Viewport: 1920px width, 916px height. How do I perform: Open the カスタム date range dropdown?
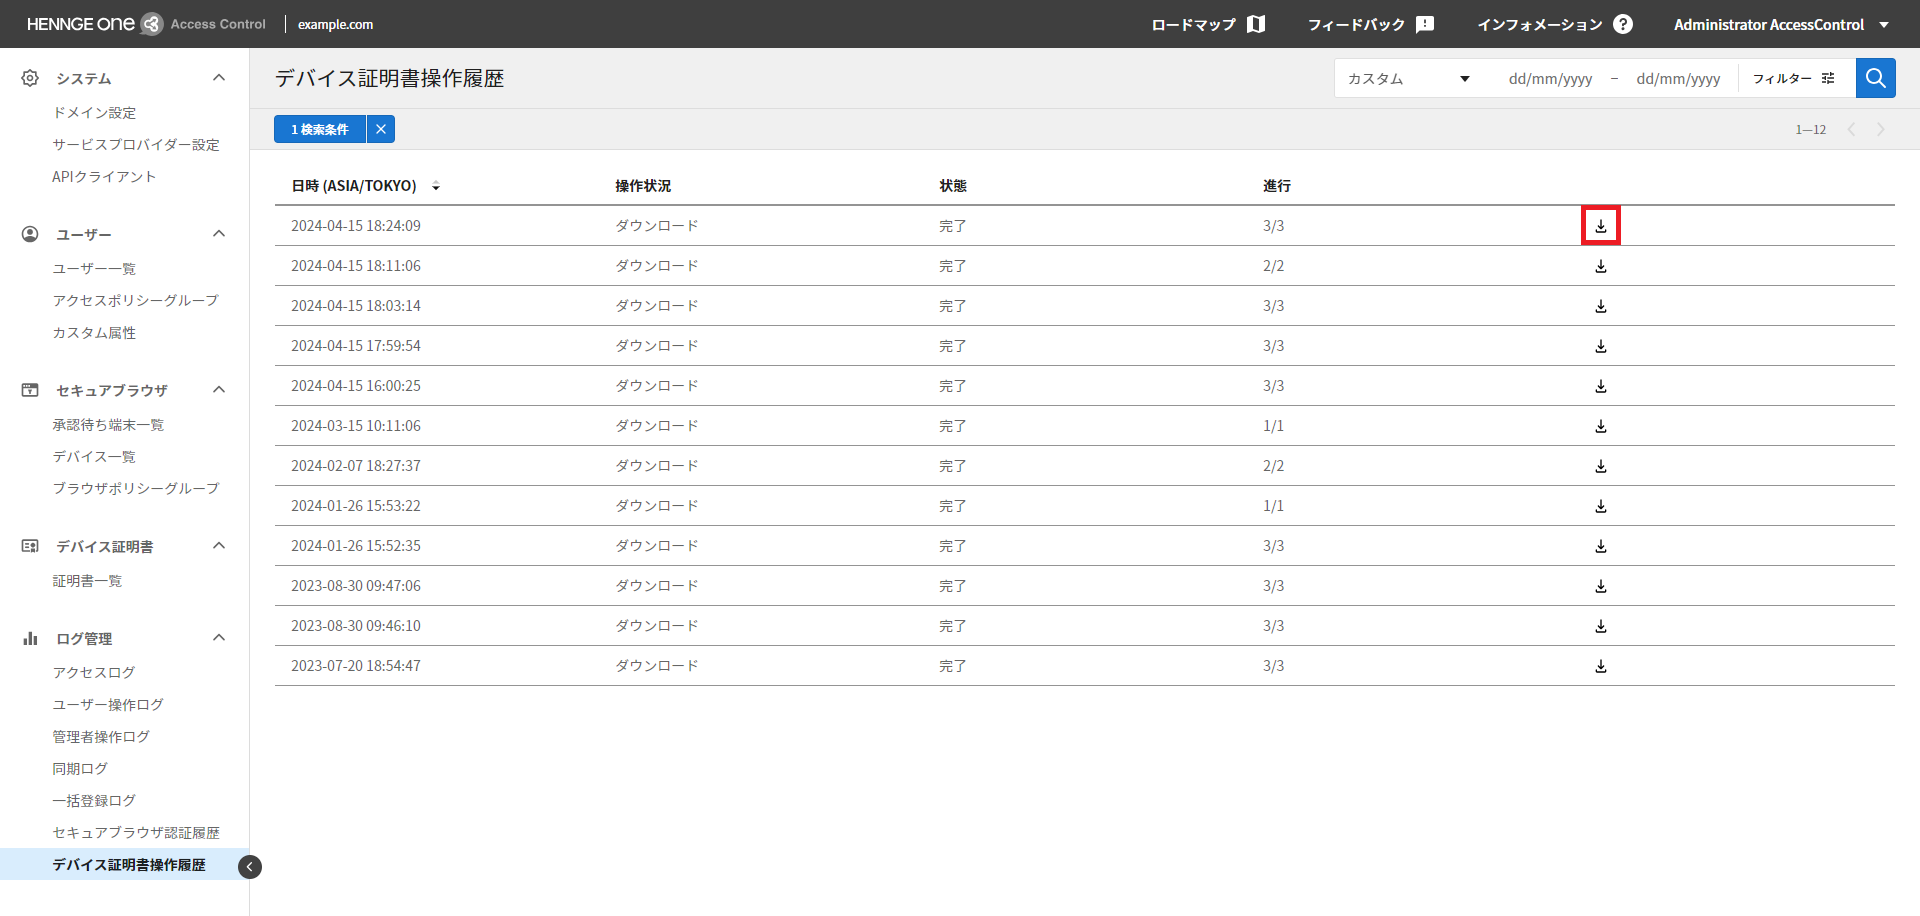(x=1408, y=79)
